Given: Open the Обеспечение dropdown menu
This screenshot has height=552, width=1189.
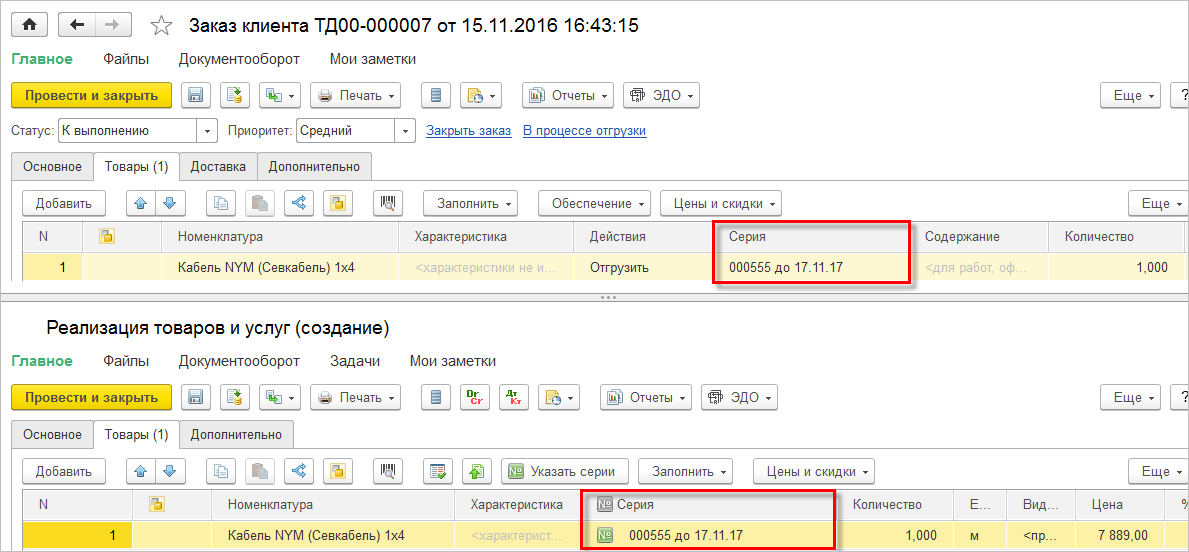Looking at the screenshot, I should coord(594,203).
